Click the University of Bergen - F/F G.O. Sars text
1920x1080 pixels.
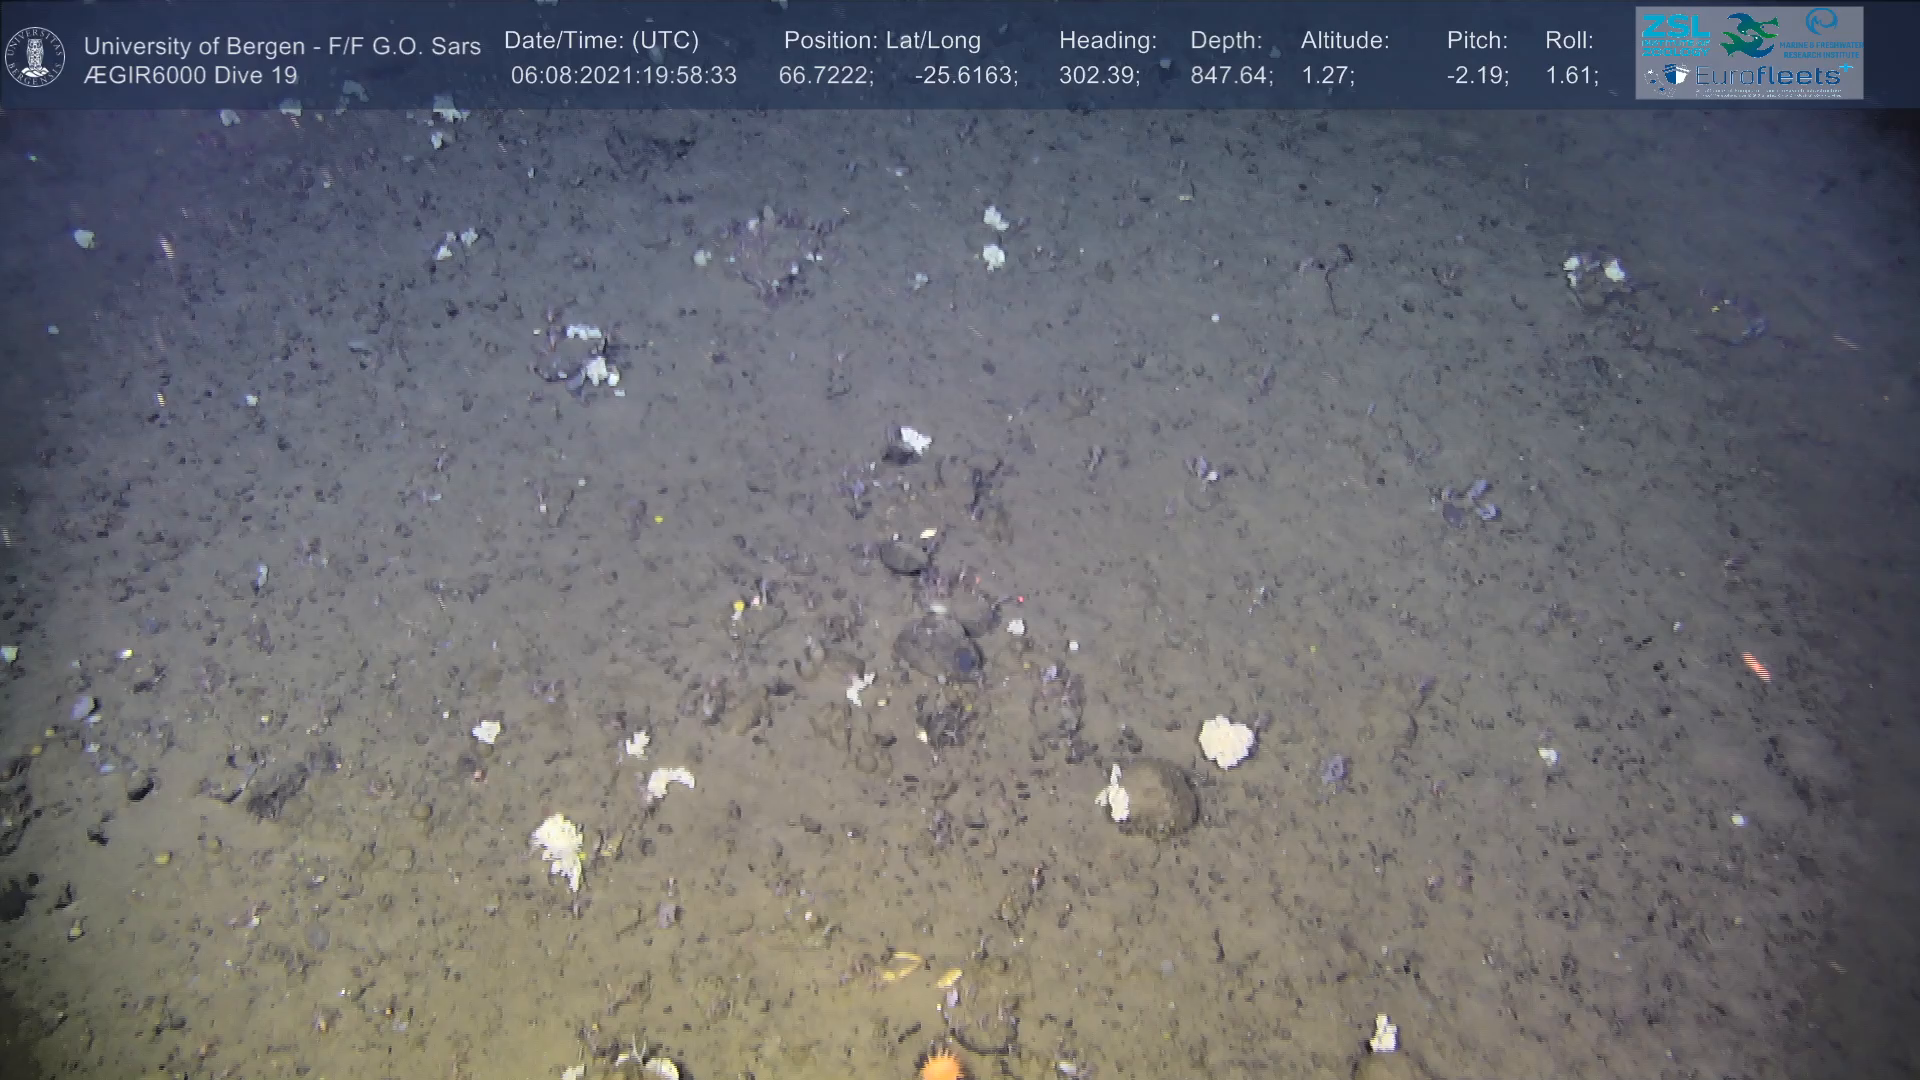pyautogui.click(x=282, y=46)
